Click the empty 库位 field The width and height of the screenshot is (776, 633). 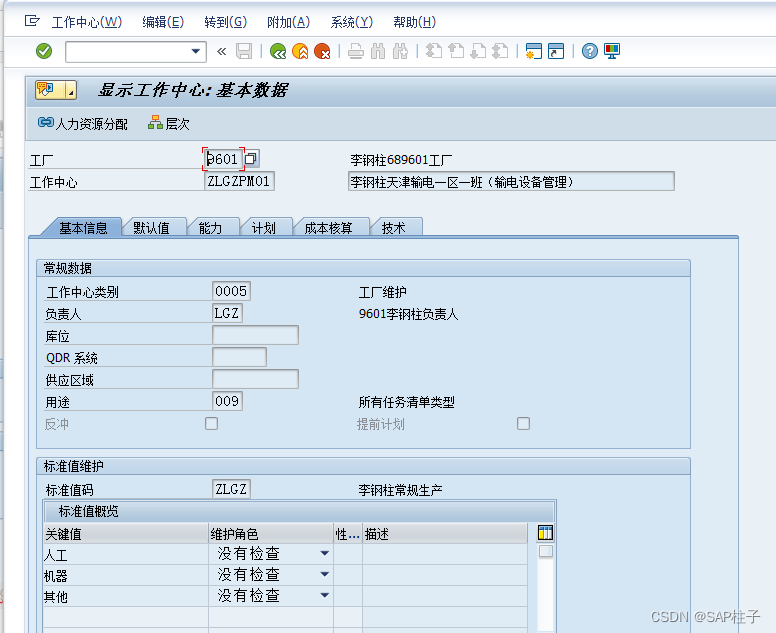pyautogui.click(x=255, y=335)
